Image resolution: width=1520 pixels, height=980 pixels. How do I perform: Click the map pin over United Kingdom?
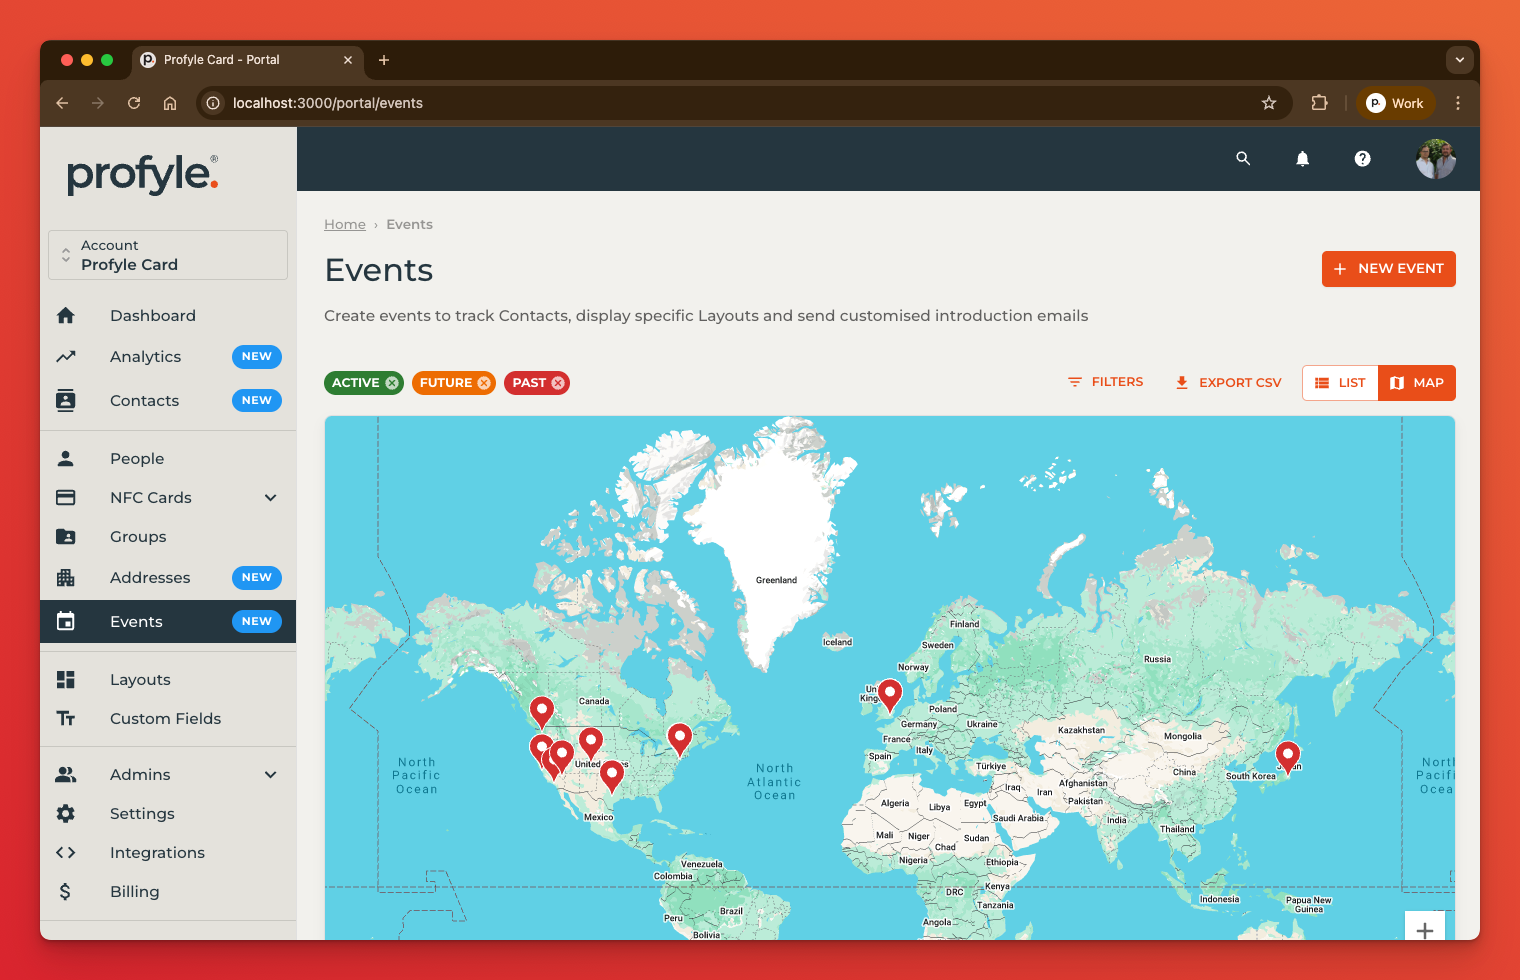889,692
